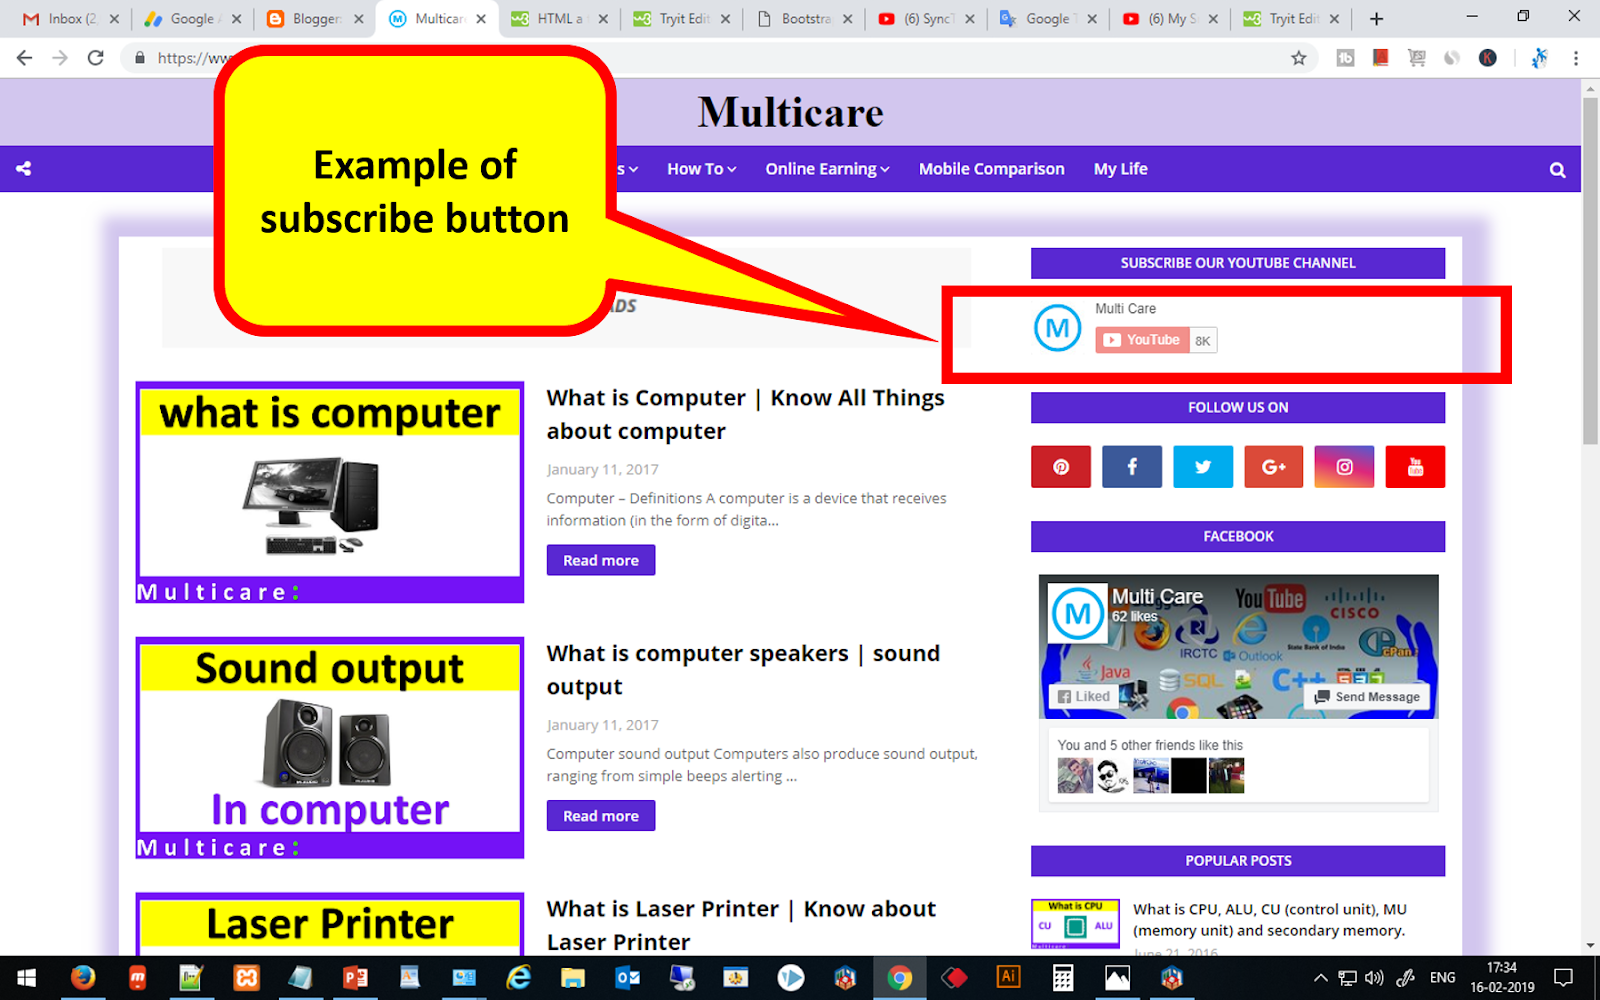Open the ENG language selector
Viewport: 1600px width, 1000px height.
1442,978
